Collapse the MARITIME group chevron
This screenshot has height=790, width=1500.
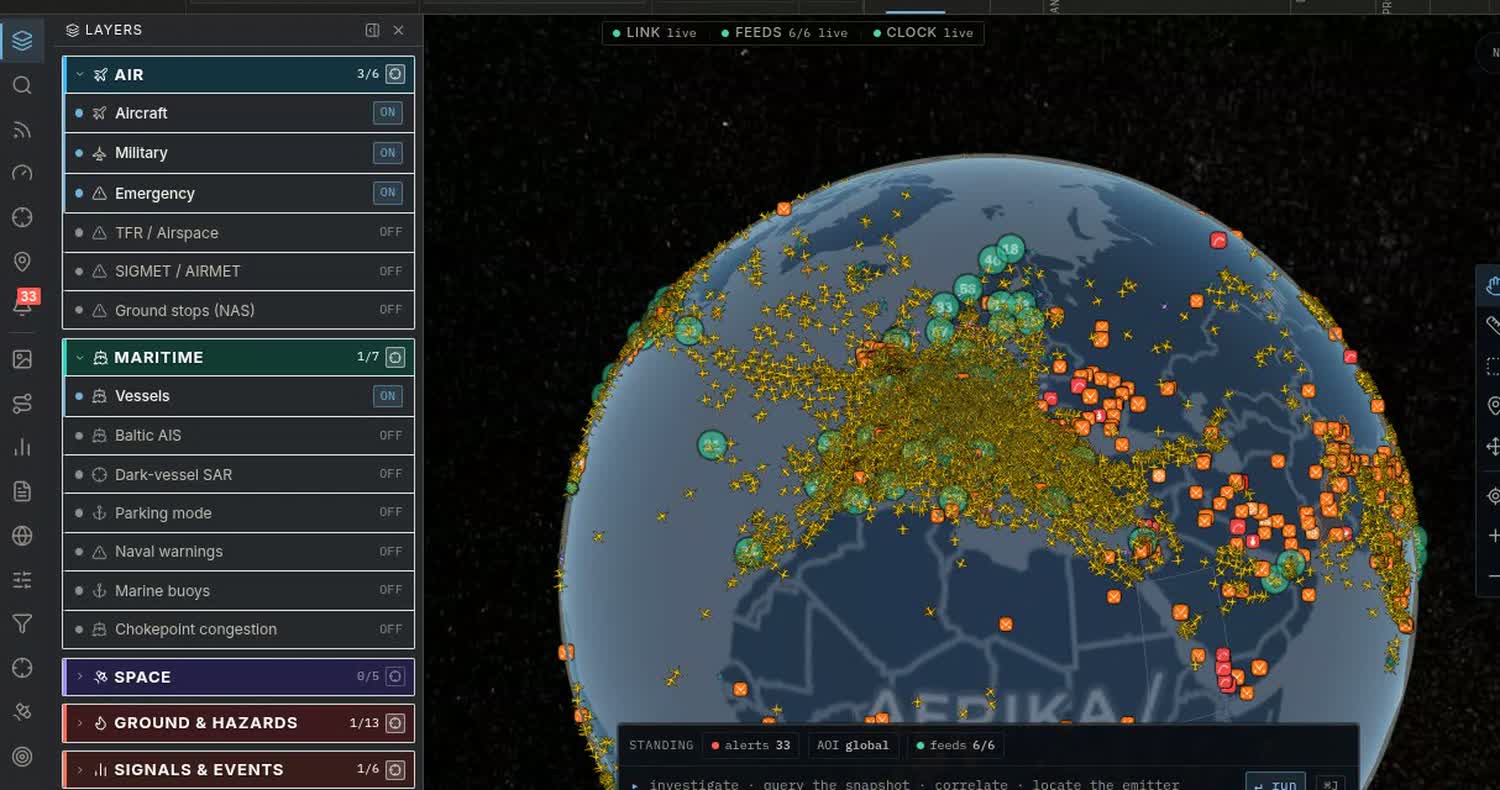tap(80, 357)
